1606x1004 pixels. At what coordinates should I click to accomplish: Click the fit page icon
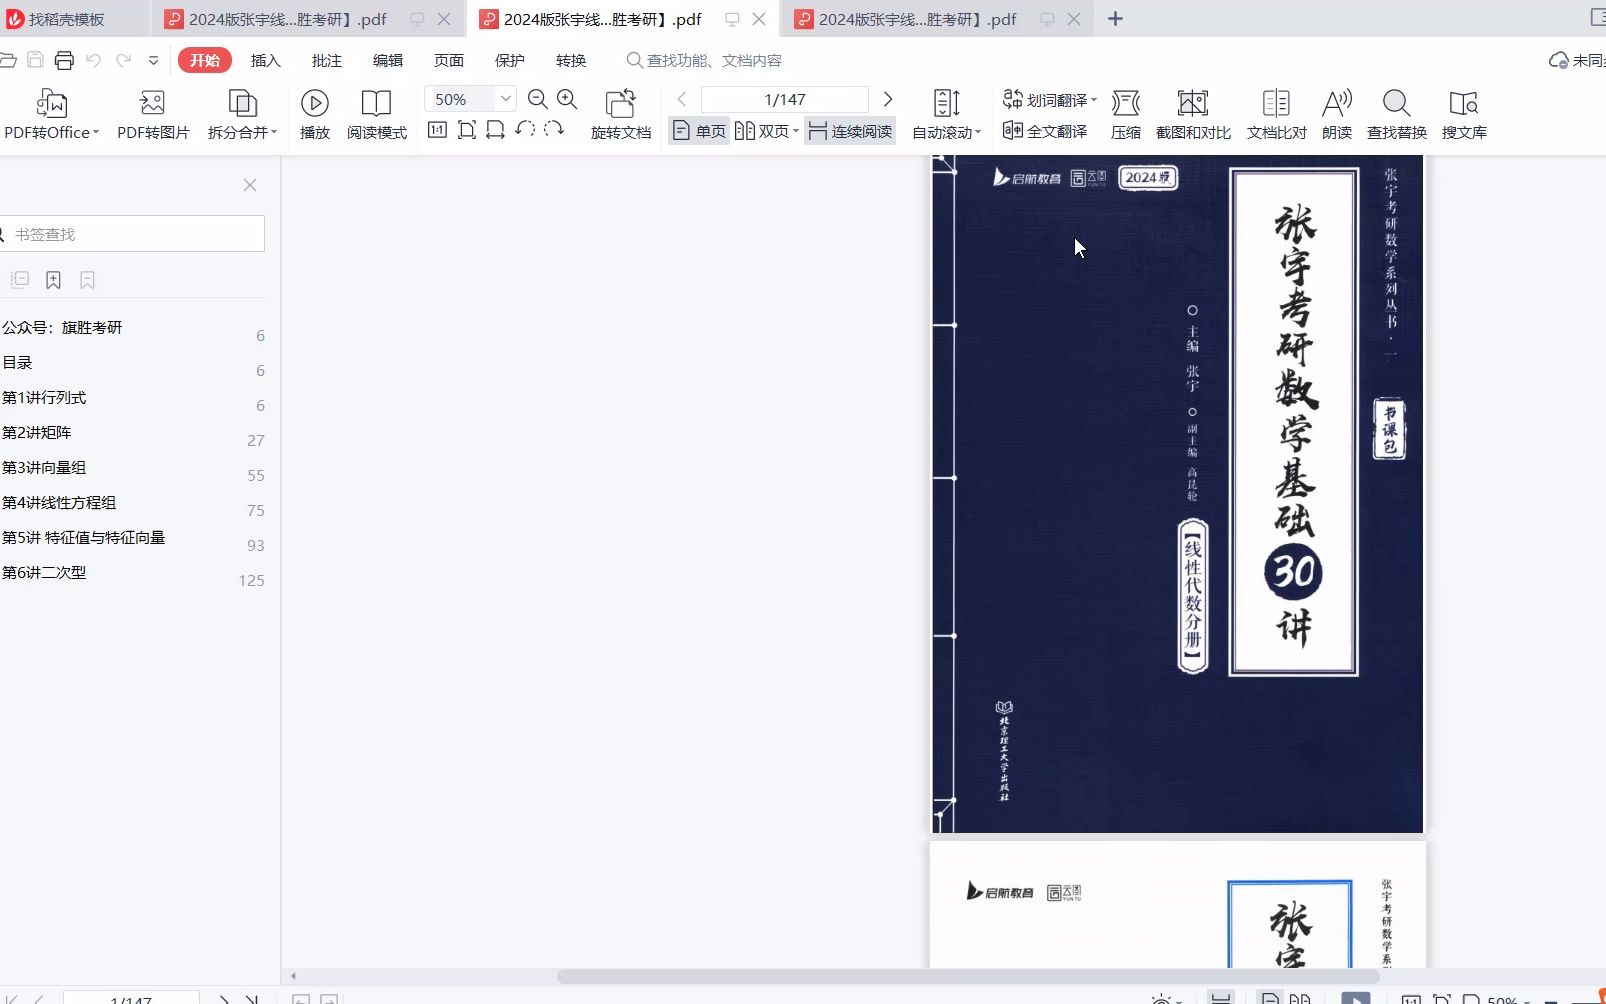point(466,130)
